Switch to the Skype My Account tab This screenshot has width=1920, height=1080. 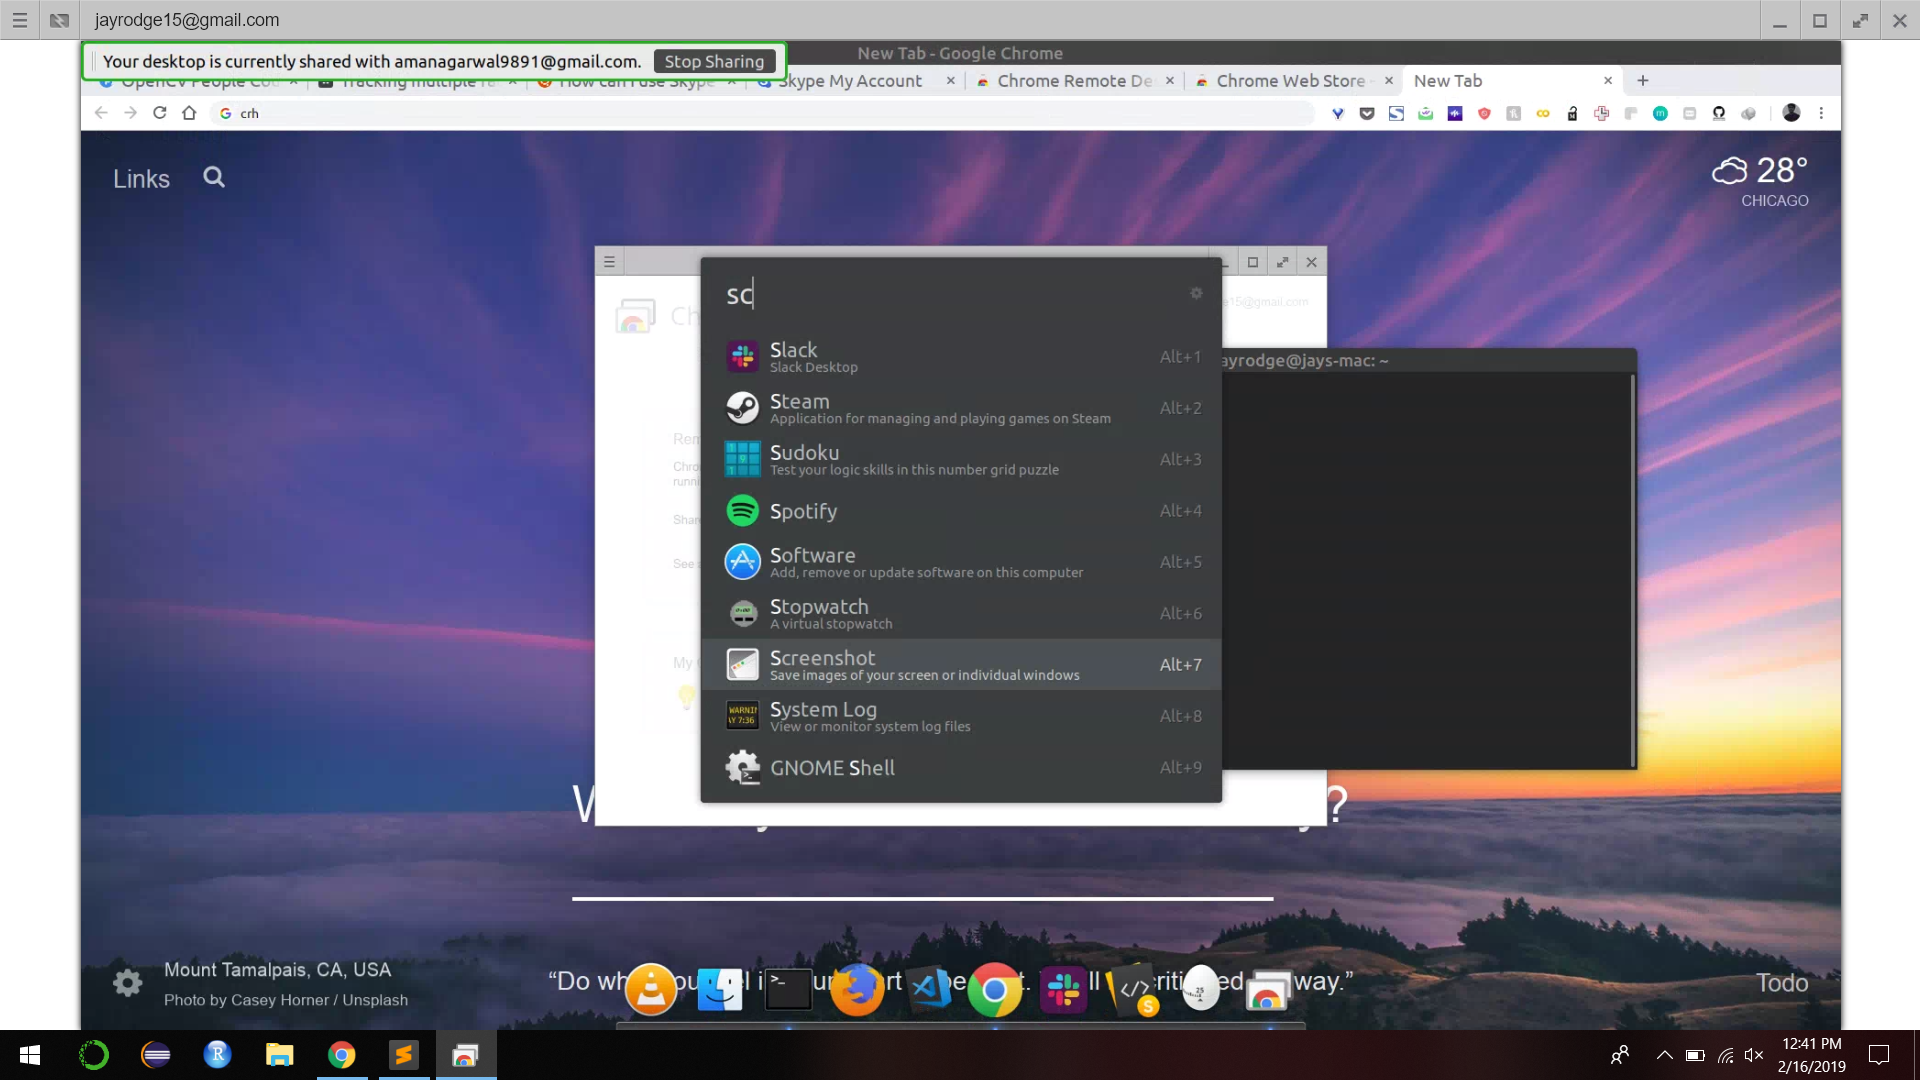pyautogui.click(x=850, y=81)
